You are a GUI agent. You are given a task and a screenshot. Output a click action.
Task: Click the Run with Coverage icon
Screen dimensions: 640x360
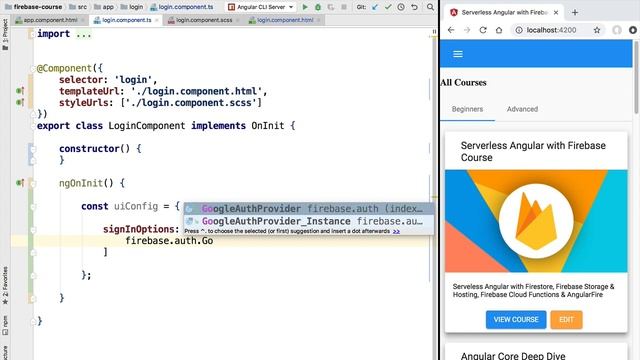(331, 7)
